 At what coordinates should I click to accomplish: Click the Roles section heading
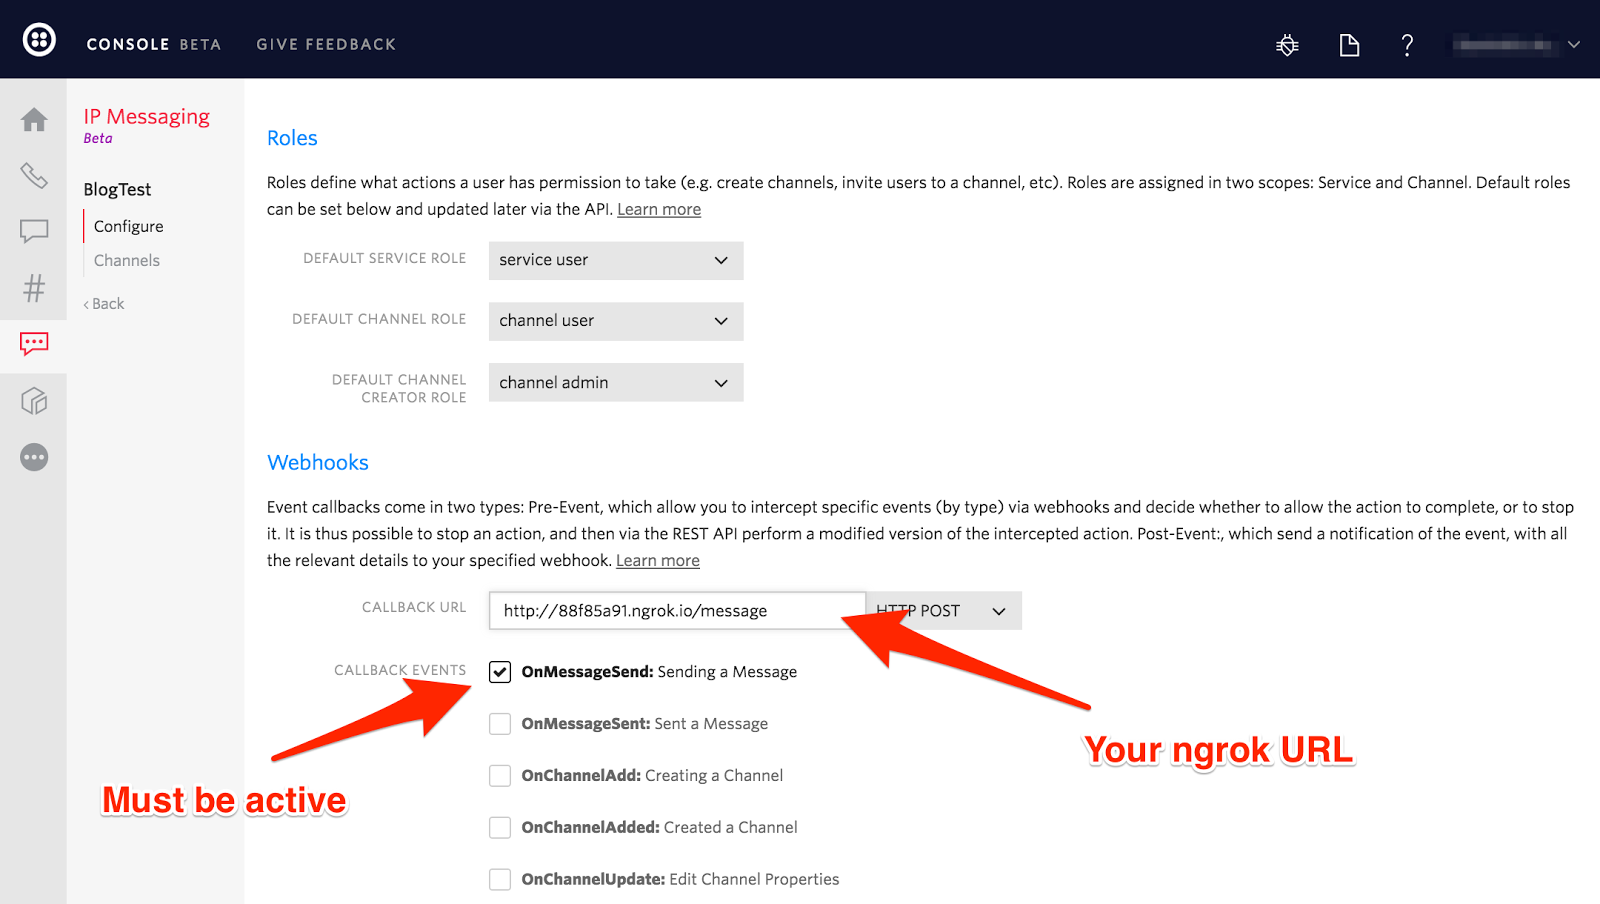coord(292,138)
